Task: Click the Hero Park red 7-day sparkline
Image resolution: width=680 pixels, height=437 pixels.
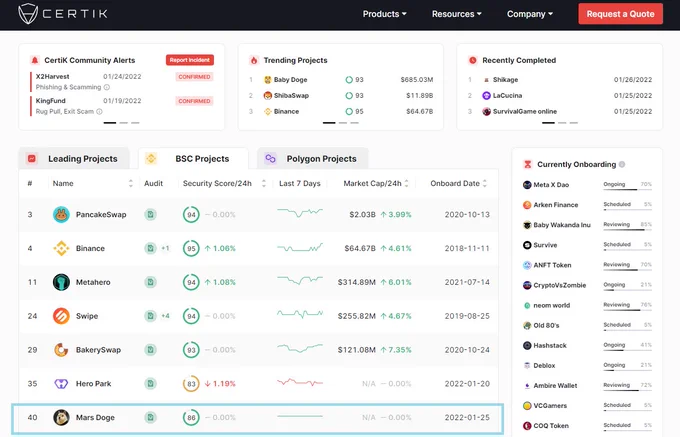Action: pos(300,382)
